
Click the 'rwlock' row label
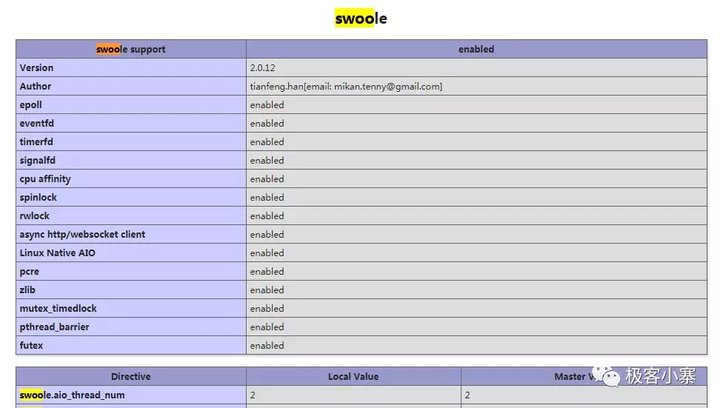pos(34,216)
